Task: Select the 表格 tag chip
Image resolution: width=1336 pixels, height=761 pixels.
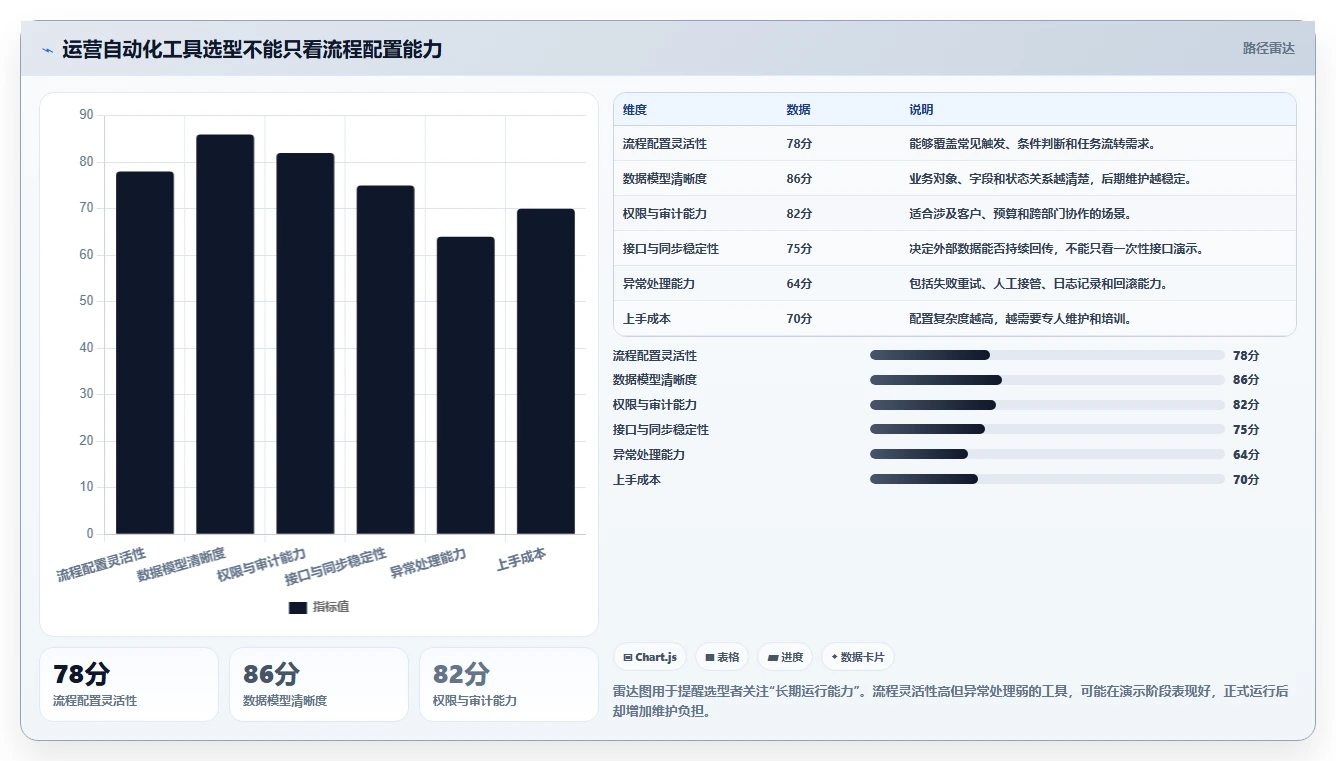Action: pyautogui.click(x=722, y=657)
